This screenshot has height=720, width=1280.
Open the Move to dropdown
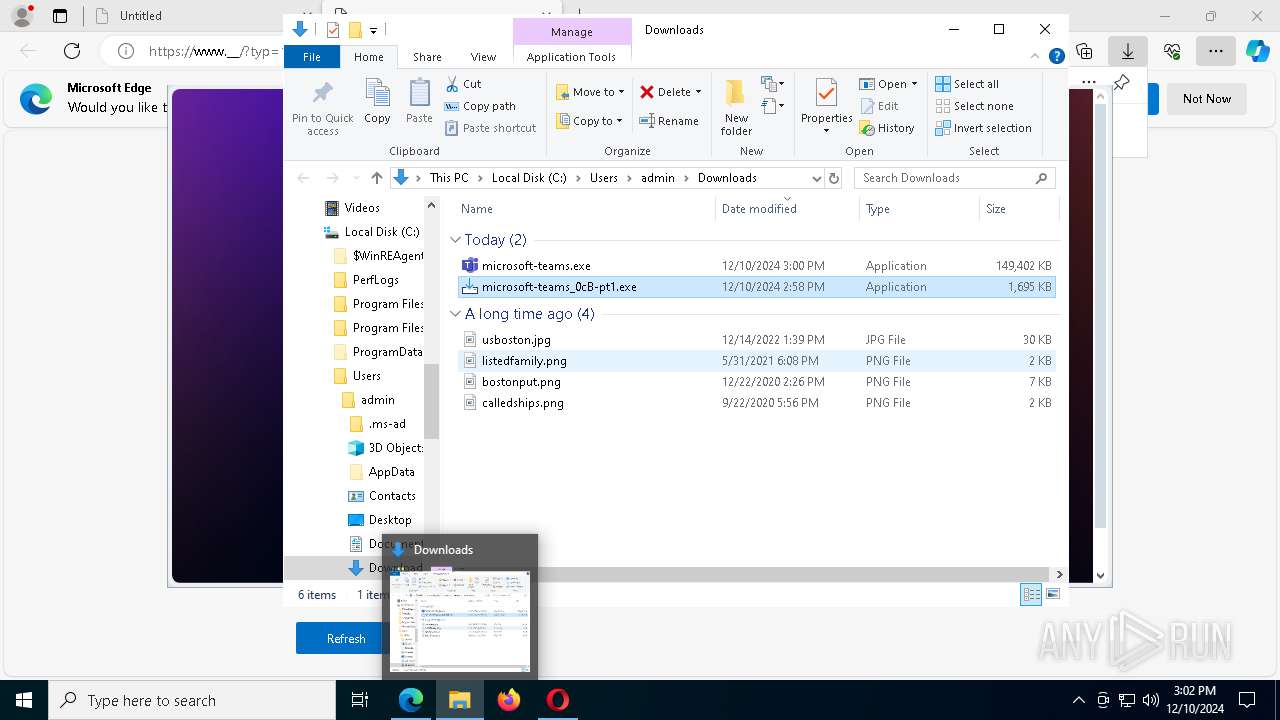pyautogui.click(x=590, y=92)
